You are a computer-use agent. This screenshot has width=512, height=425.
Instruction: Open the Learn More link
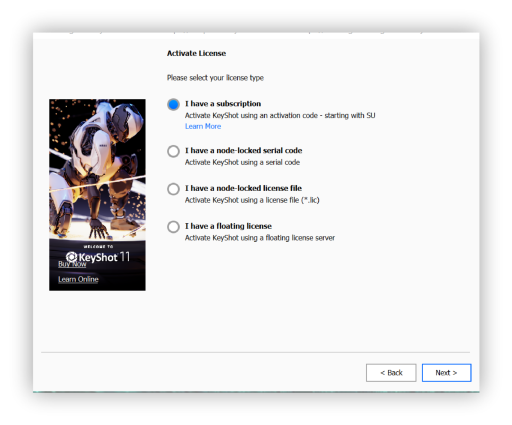(x=203, y=126)
